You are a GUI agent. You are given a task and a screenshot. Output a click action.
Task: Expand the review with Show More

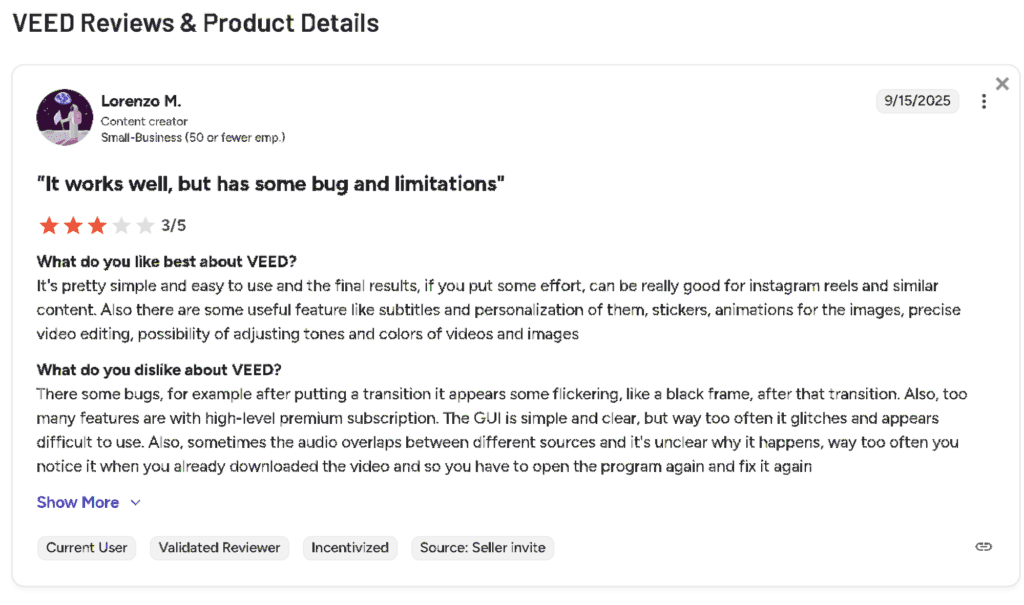pos(78,502)
